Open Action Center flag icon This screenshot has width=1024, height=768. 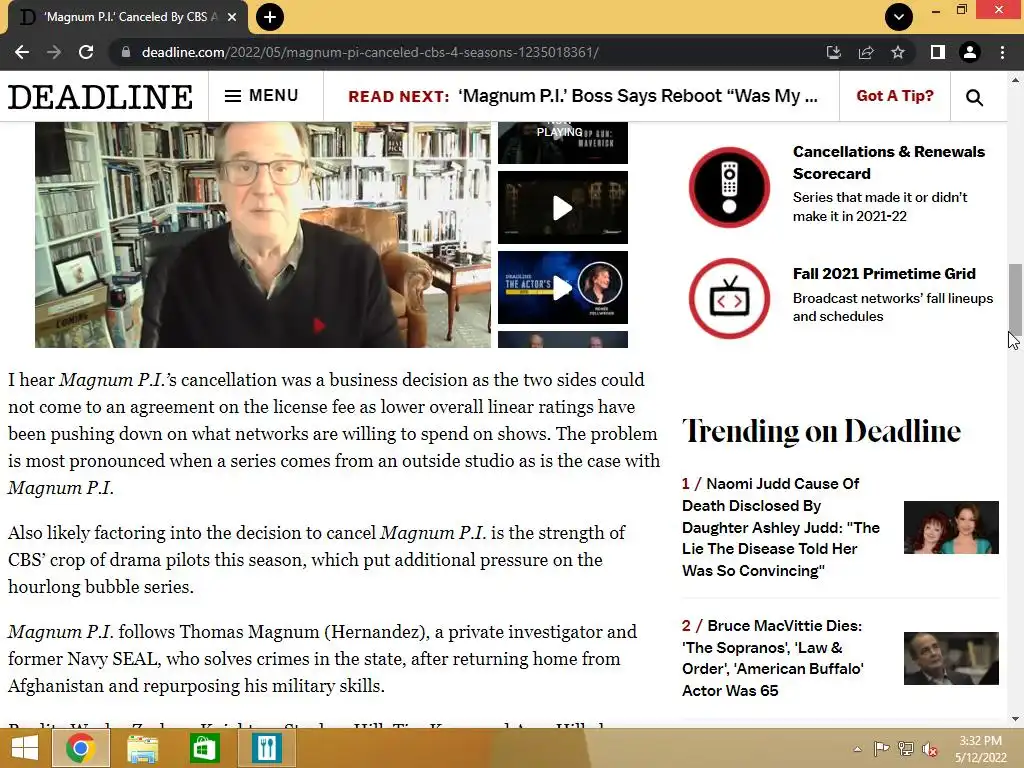882,748
